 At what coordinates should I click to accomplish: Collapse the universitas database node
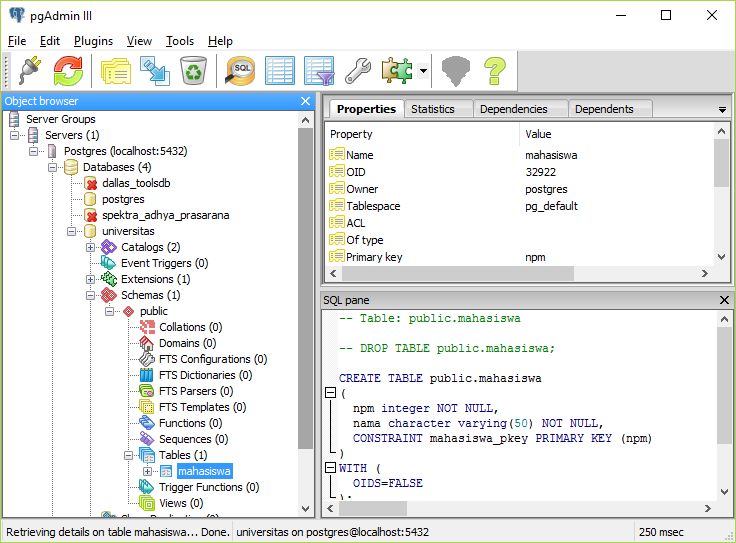(71, 231)
